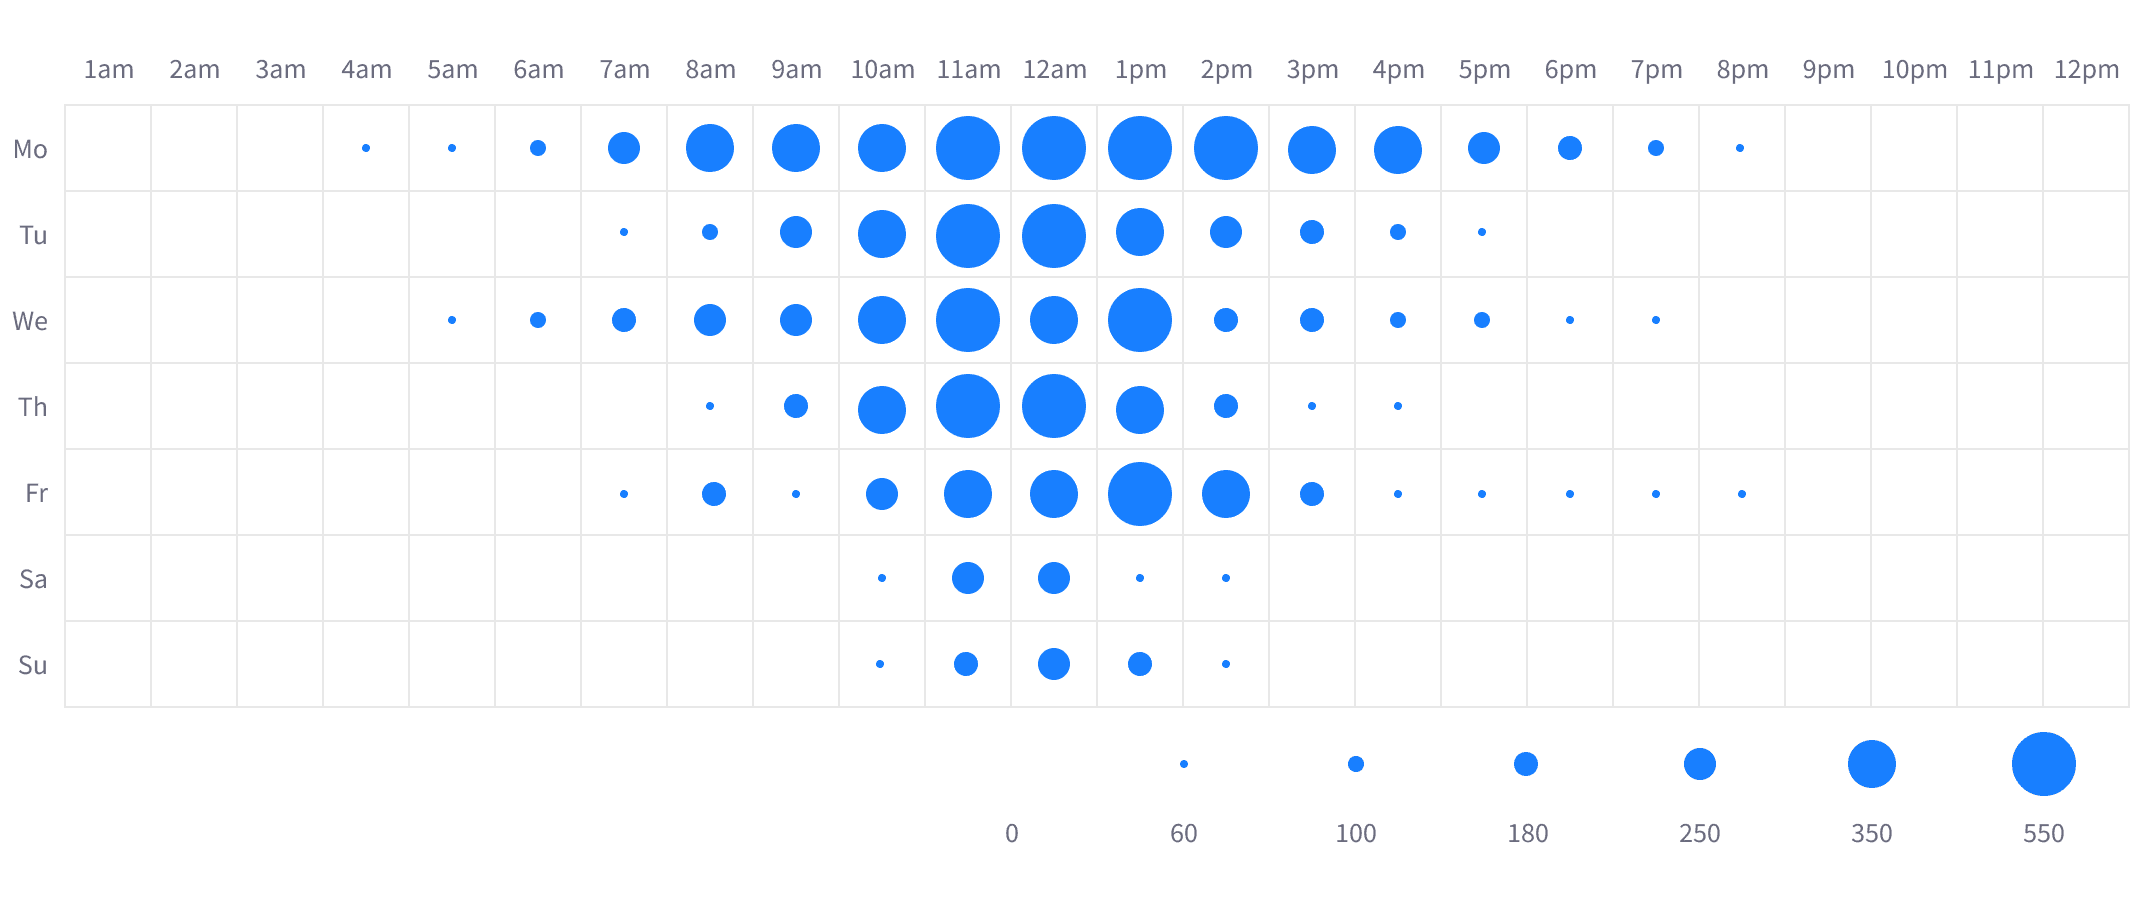Click the tiny Monday 4am dot
The image size is (2130, 900).
point(366,148)
